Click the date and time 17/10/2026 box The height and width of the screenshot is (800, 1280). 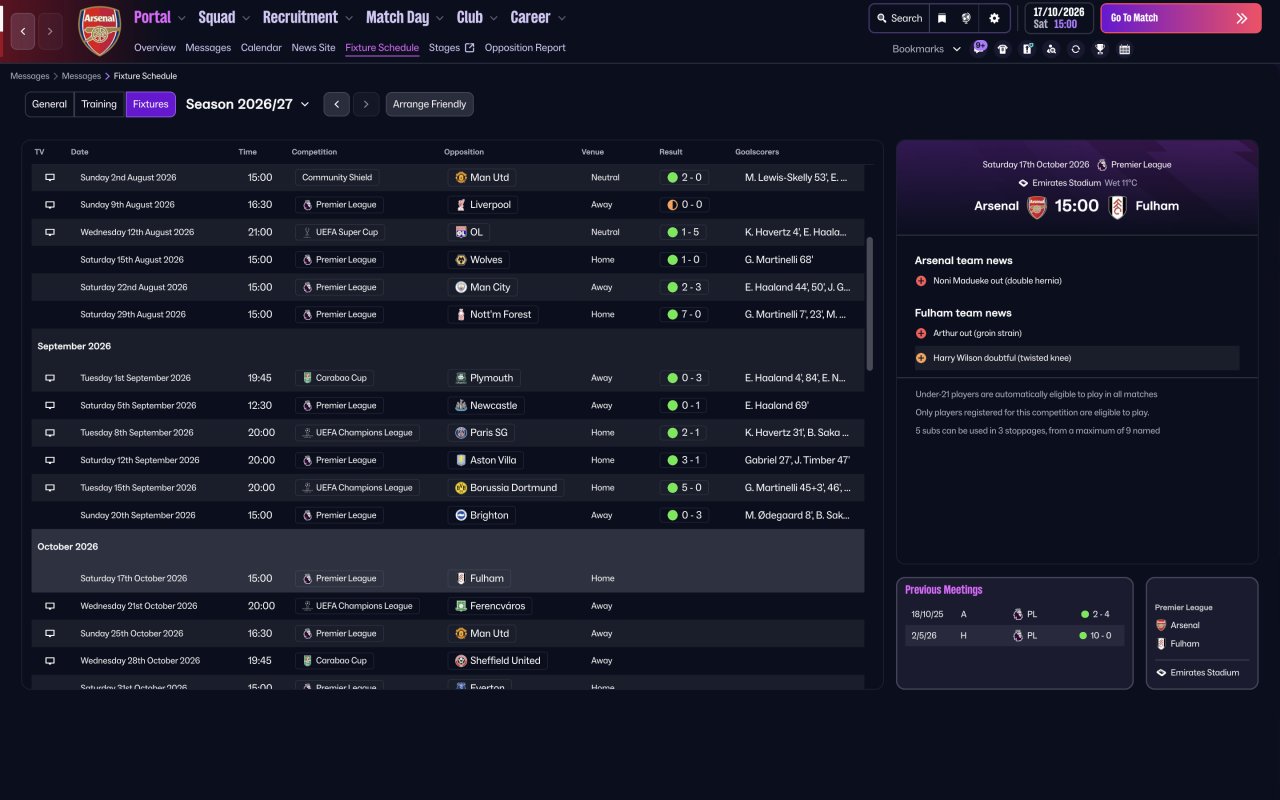point(1060,18)
